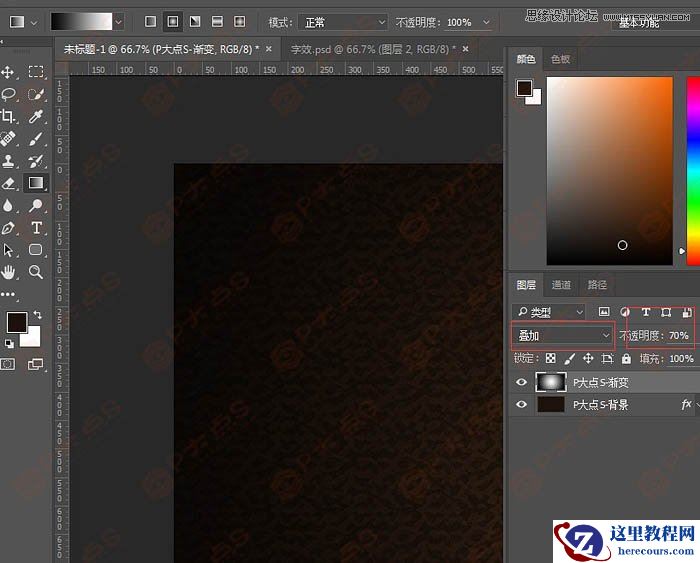Select the Eyedropper tool
700x563 pixels.
coord(36,117)
